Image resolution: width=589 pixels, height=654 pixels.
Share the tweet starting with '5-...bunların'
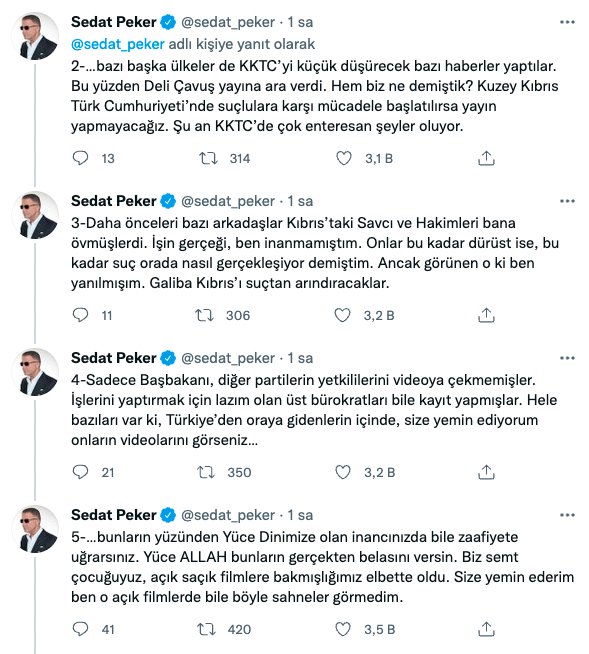click(x=486, y=629)
